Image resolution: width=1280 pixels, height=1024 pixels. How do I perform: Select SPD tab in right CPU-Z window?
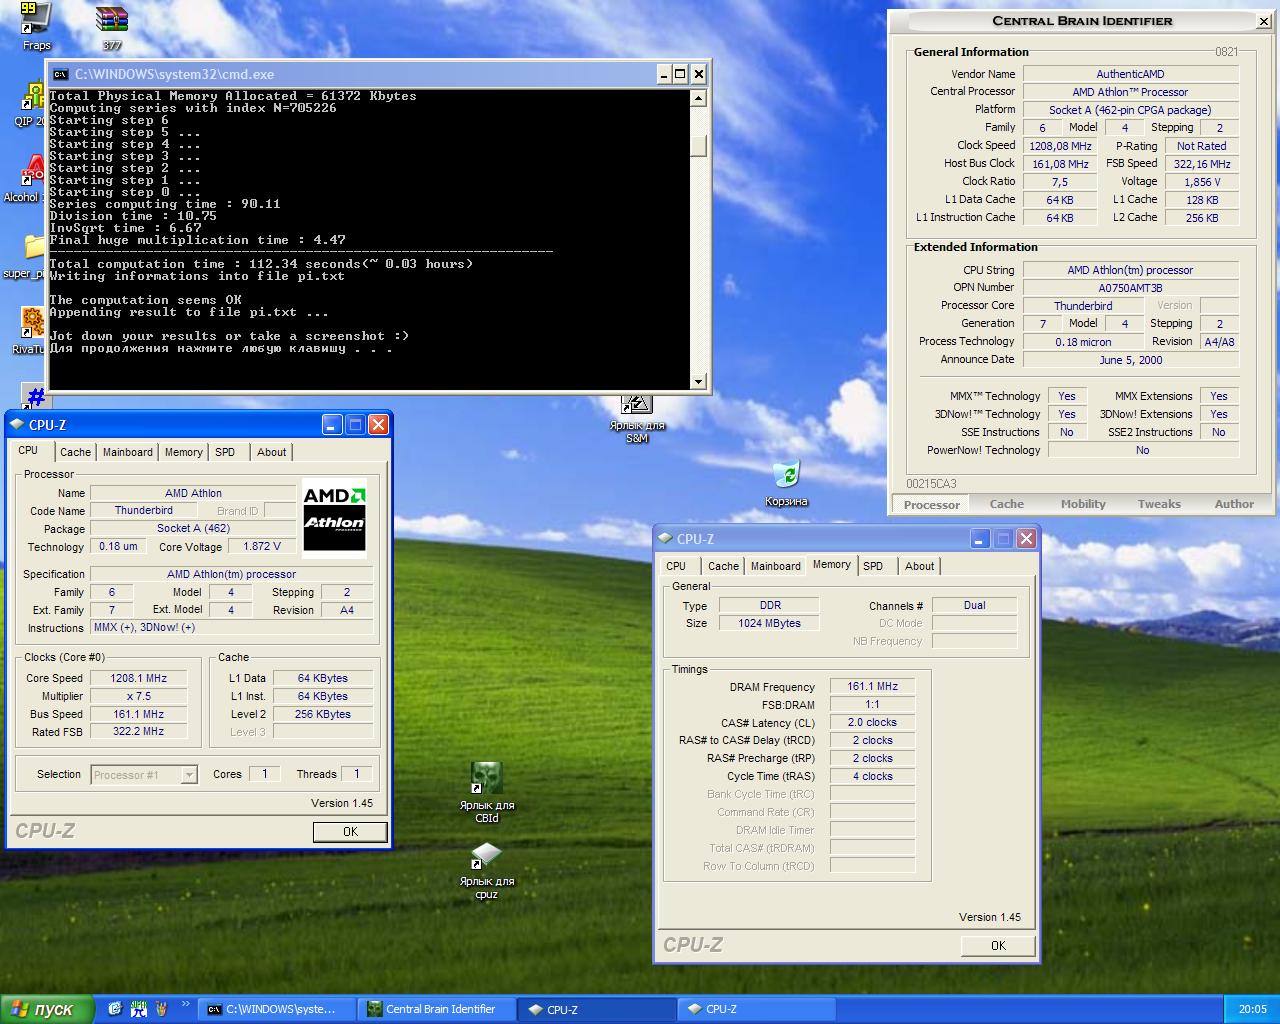[874, 566]
